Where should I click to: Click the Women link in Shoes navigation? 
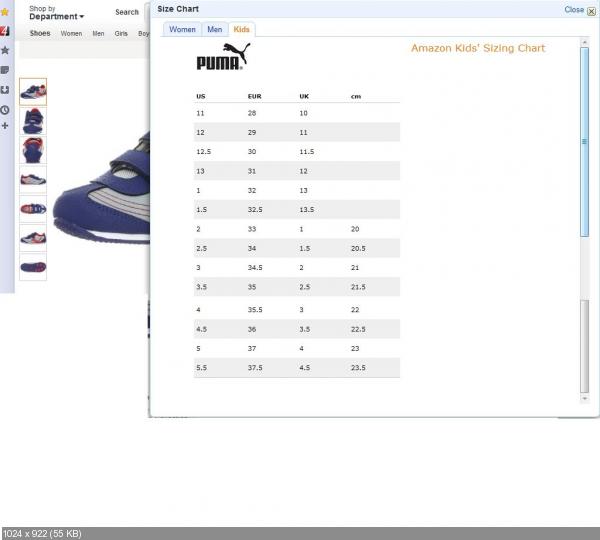71,34
